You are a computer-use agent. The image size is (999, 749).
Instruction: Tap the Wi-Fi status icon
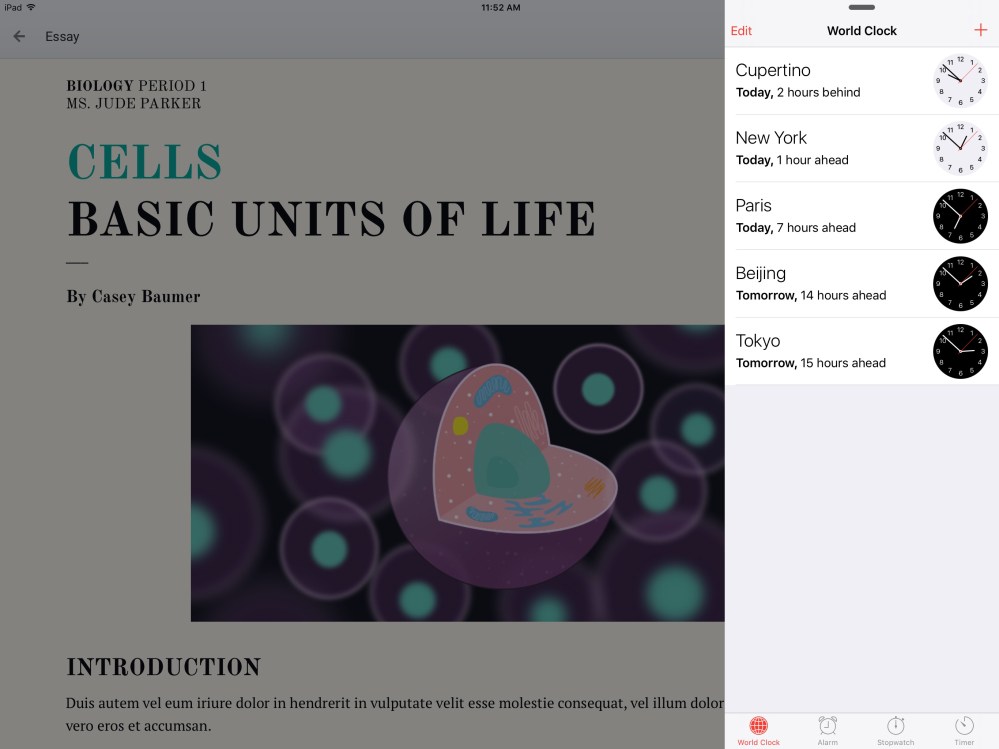click(x=31, y=7)
